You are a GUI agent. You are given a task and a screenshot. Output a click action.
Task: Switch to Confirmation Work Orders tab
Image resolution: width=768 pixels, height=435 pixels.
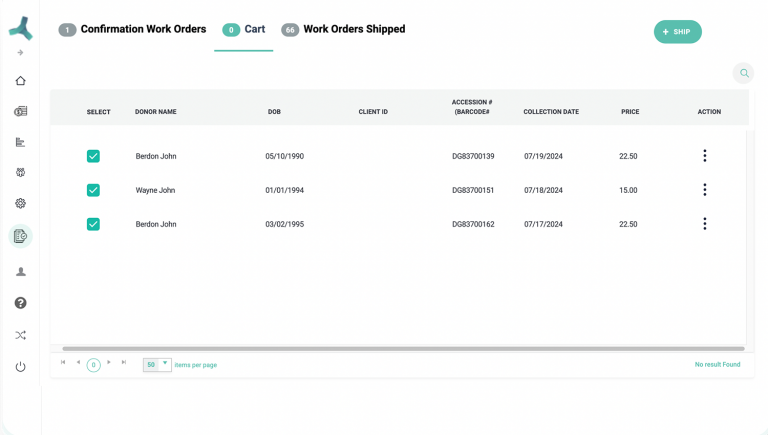142,30
